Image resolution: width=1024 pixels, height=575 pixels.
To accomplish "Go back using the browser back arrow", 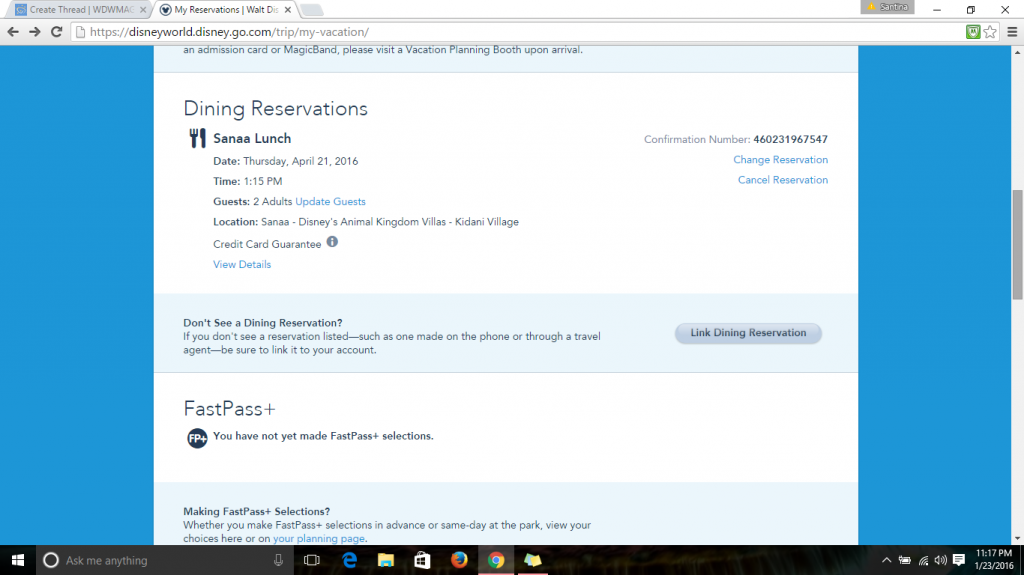I will pyautogui.click(x=12, y=32).
